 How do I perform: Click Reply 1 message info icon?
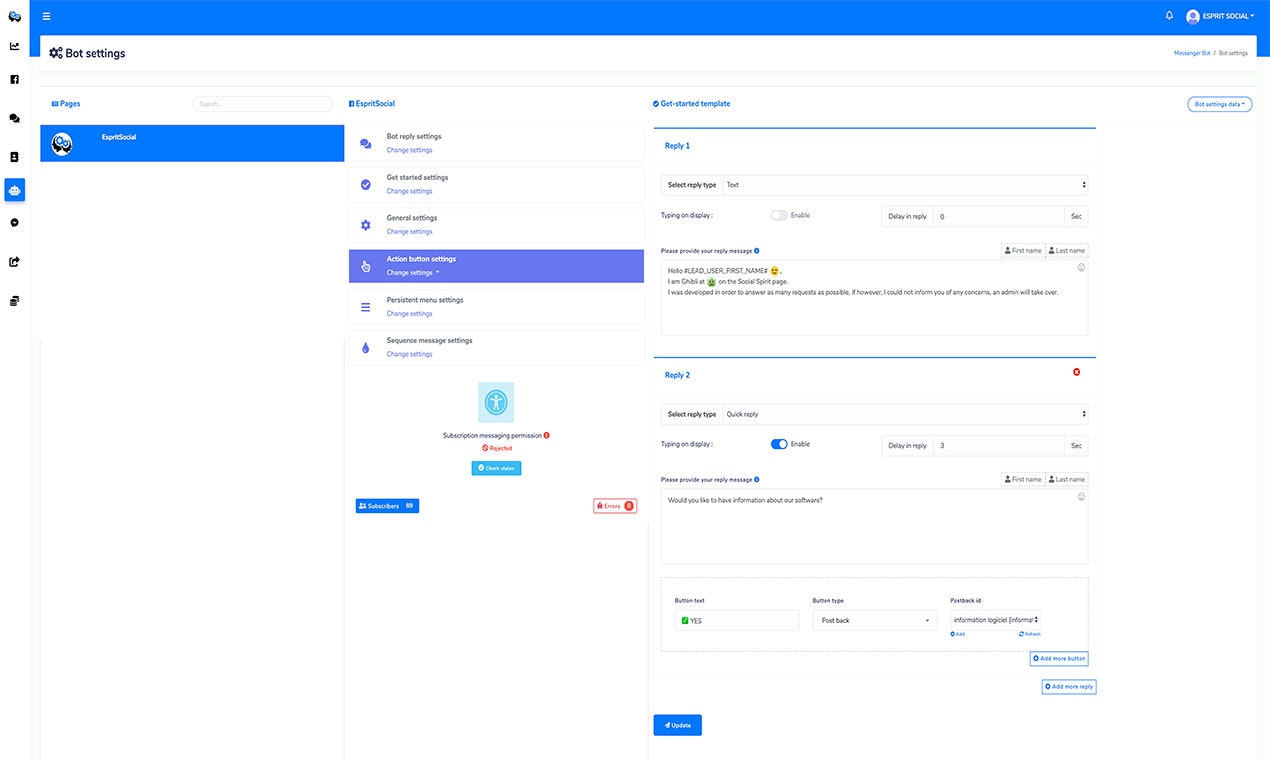756,250
